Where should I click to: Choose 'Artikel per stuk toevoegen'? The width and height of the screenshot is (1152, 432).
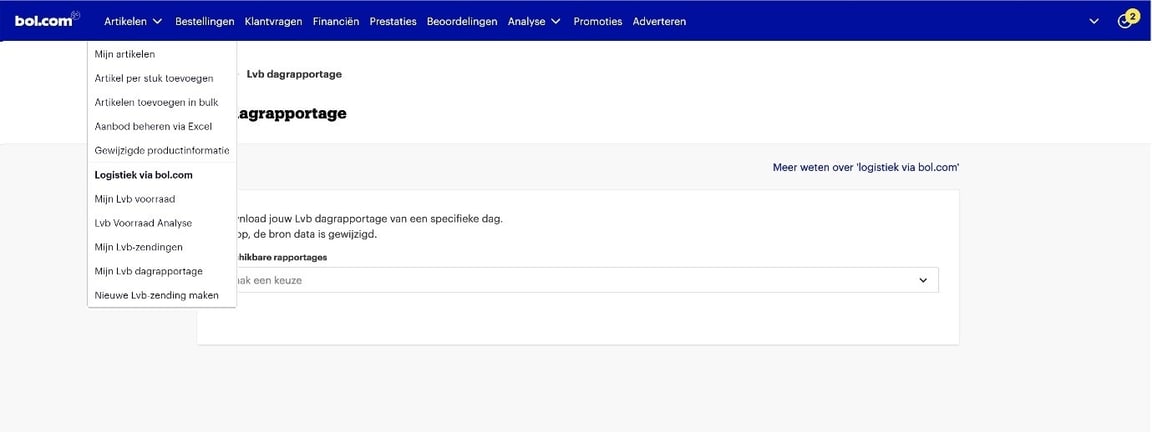pyautogui.click(x=147, y=79)
